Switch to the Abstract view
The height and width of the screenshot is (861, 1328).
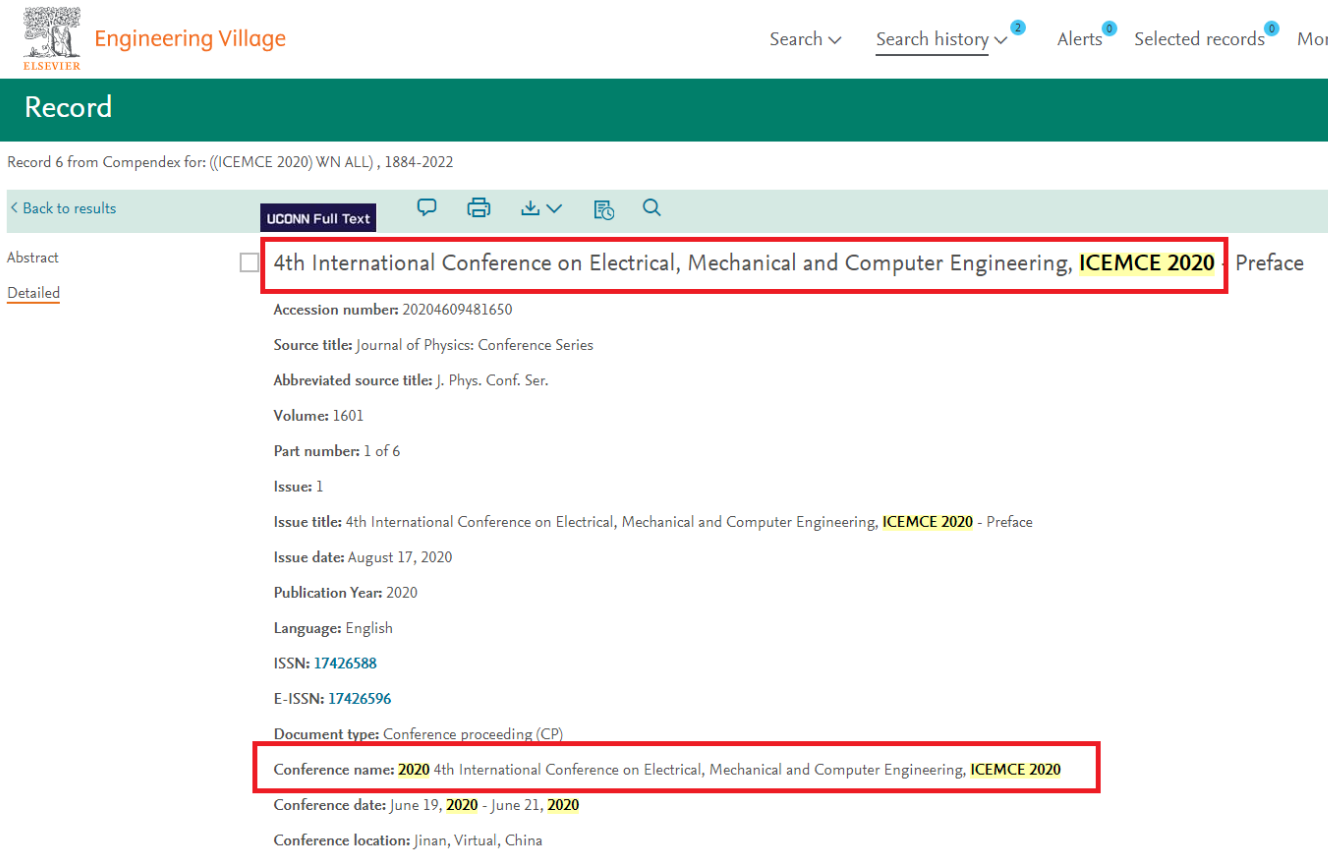tap(33, 257)
